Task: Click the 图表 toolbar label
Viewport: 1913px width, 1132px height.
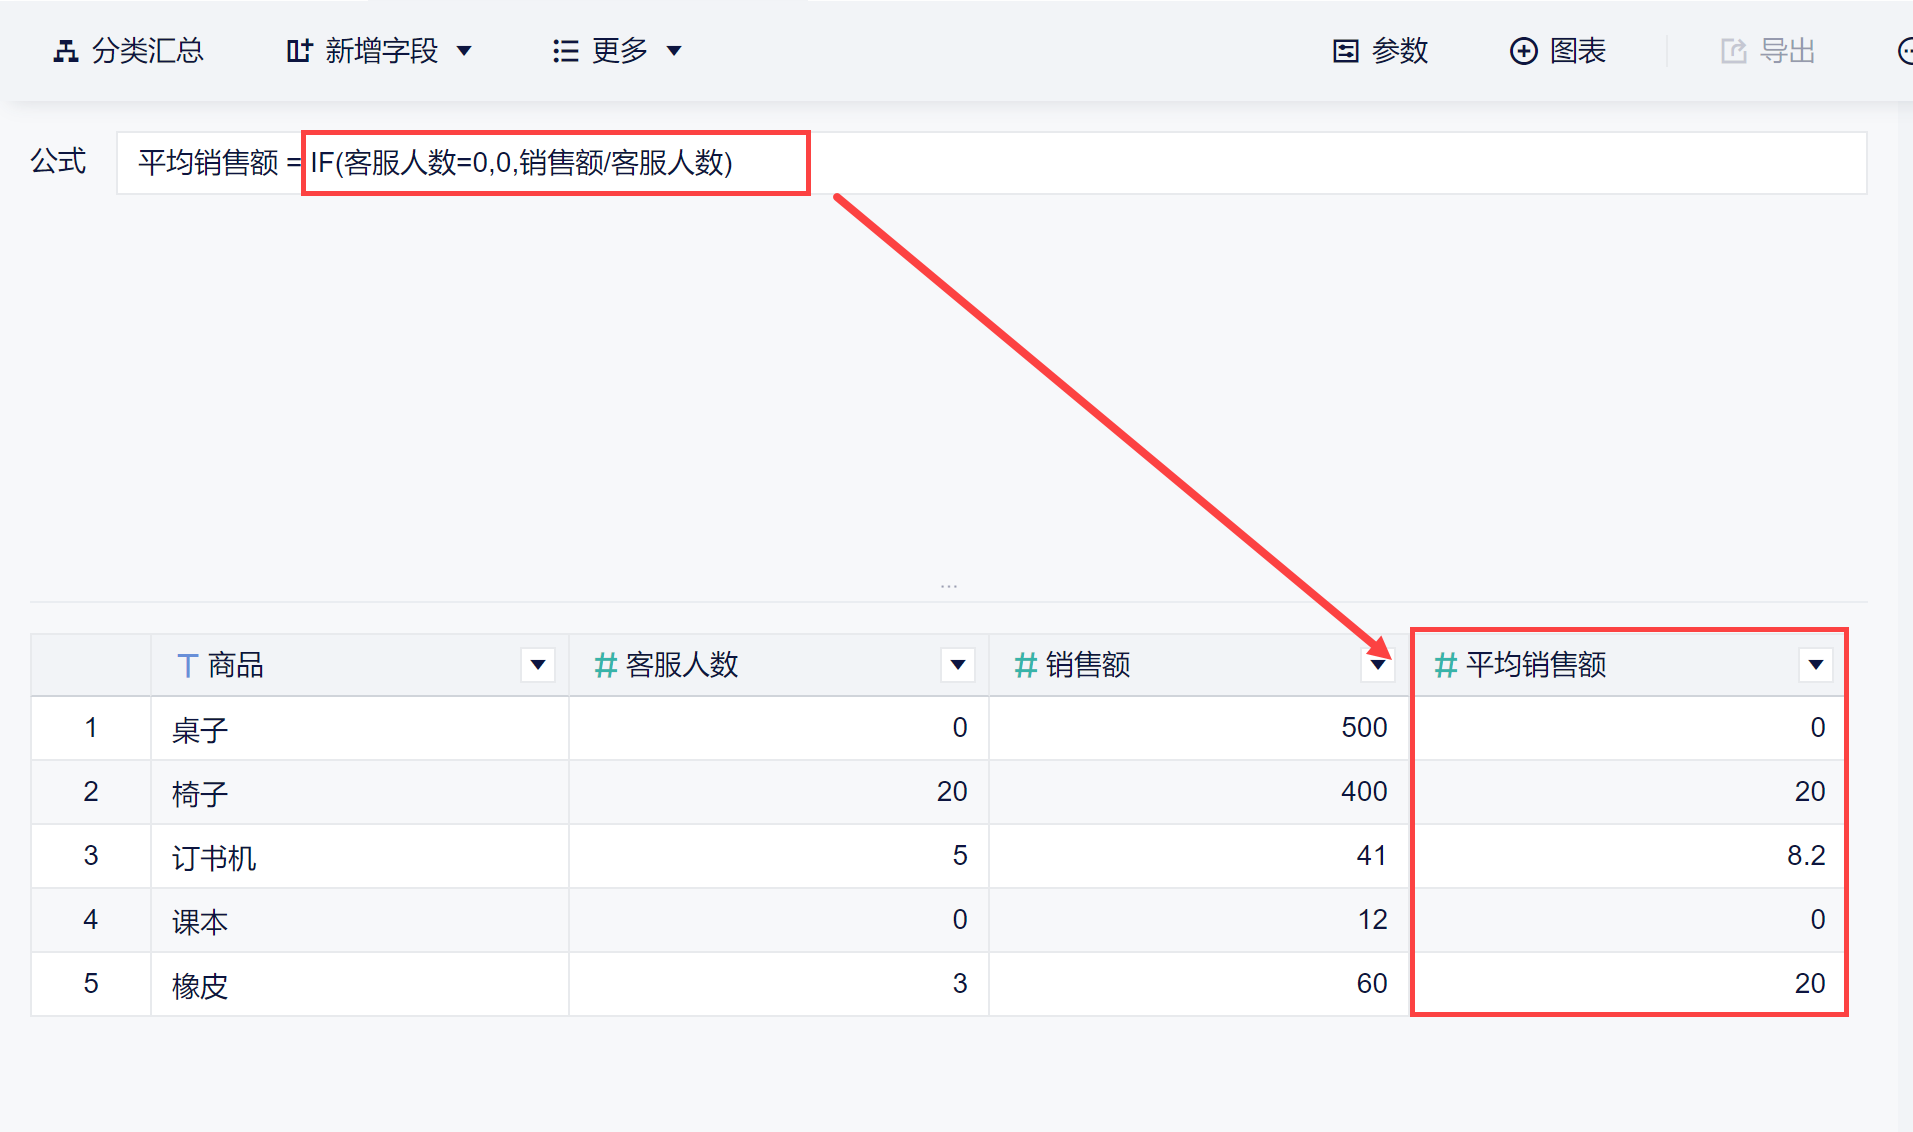Action: pyautogui.click(x=1578, y=51)
